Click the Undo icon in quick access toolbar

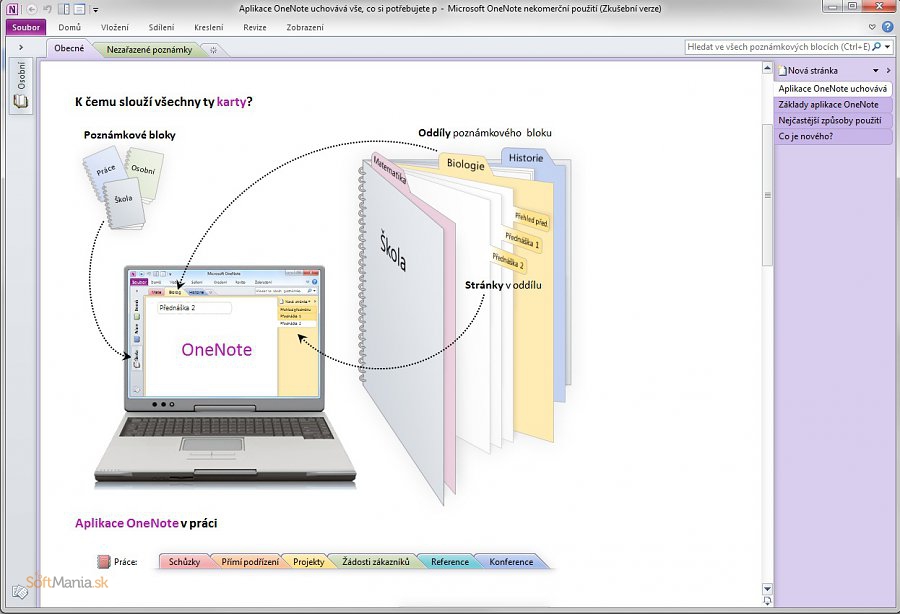point(48,9)
